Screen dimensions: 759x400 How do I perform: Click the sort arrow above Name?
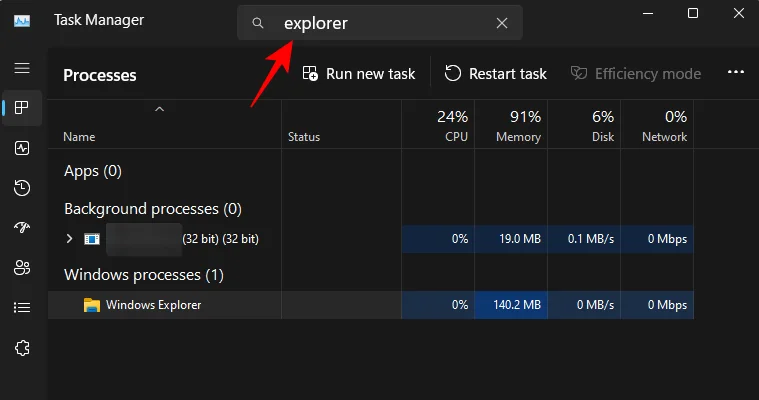coord(159,109)
